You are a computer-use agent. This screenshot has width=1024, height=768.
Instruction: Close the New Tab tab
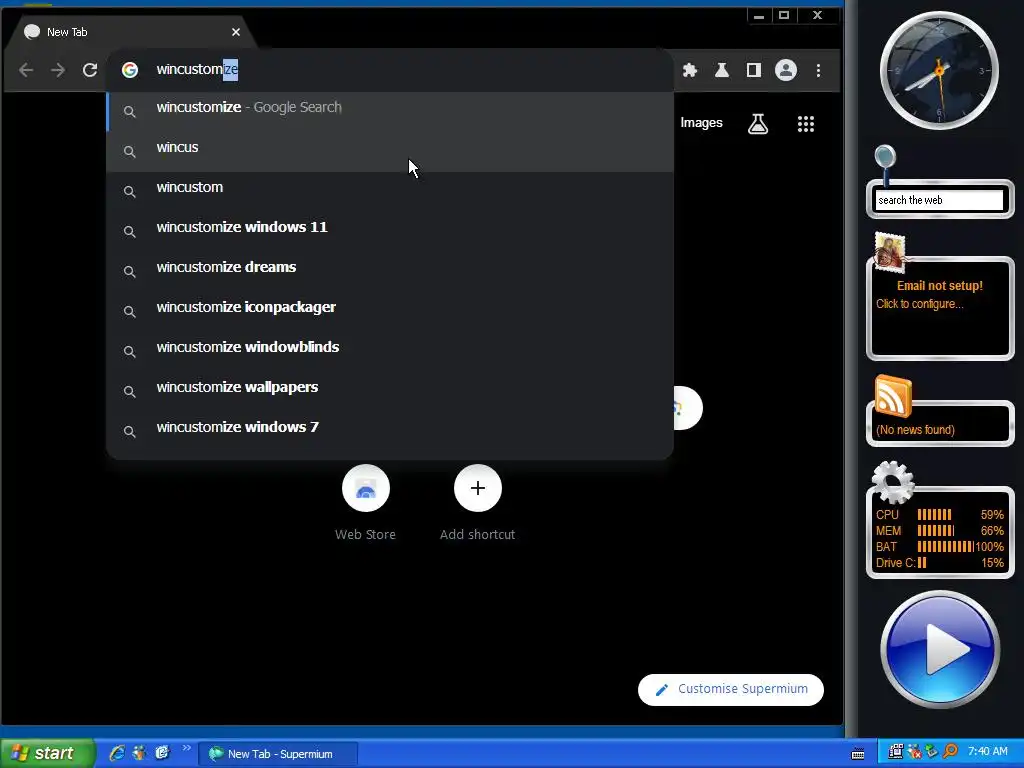click(236, 32)
